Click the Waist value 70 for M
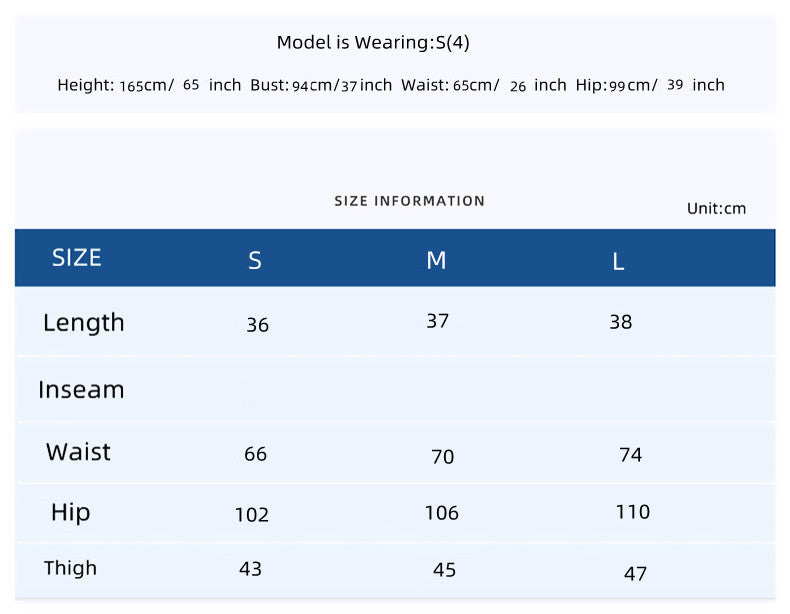The image size is (790, 614). coord(443,457)
